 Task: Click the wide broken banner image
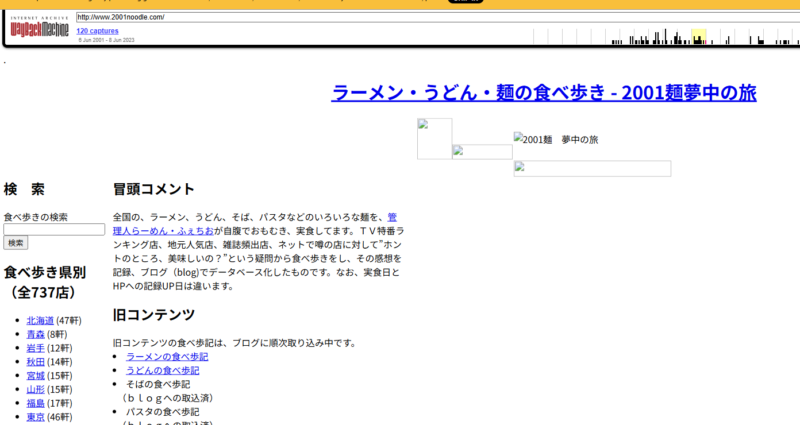pos(592,168)
